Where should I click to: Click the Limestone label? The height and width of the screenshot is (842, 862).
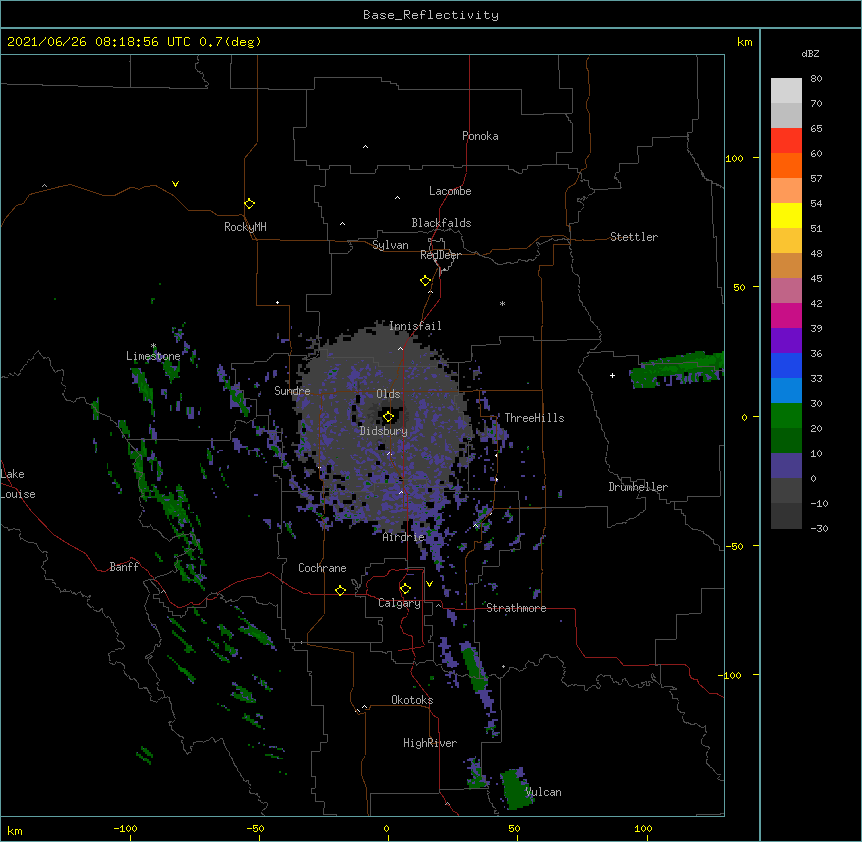[153, 356]
